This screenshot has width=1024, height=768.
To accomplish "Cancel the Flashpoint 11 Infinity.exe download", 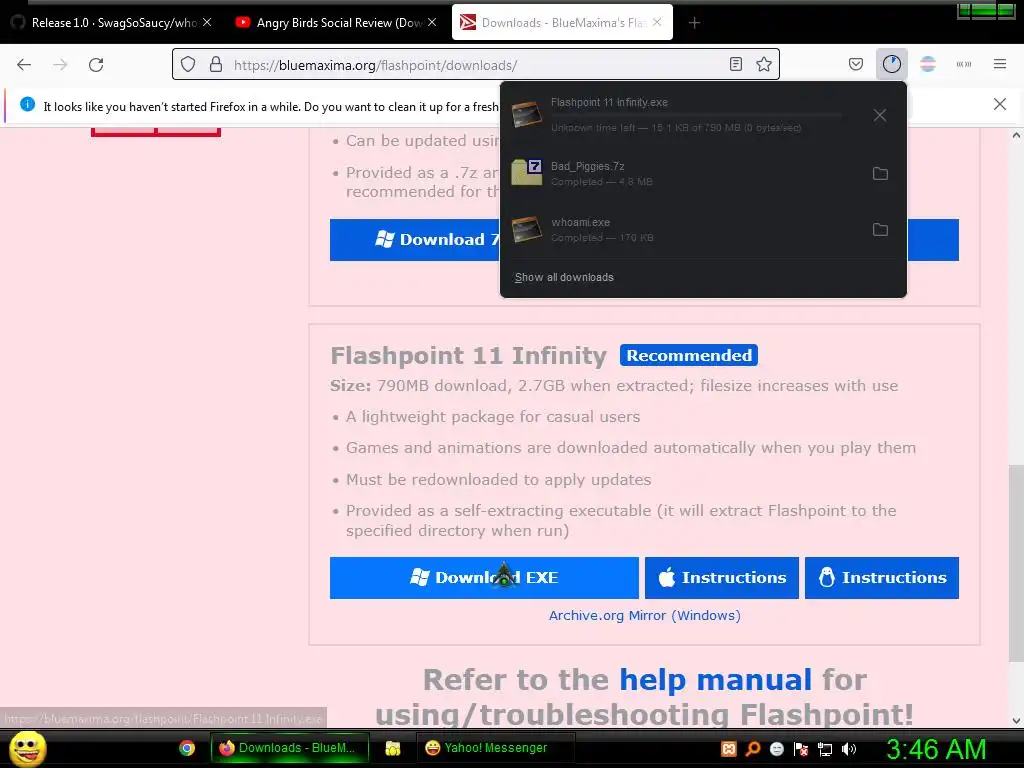I will click(880, 116).
